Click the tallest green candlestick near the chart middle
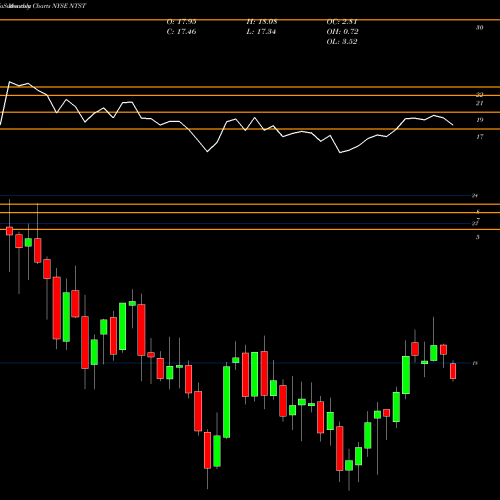500x500 pixels. coord(227,402)
